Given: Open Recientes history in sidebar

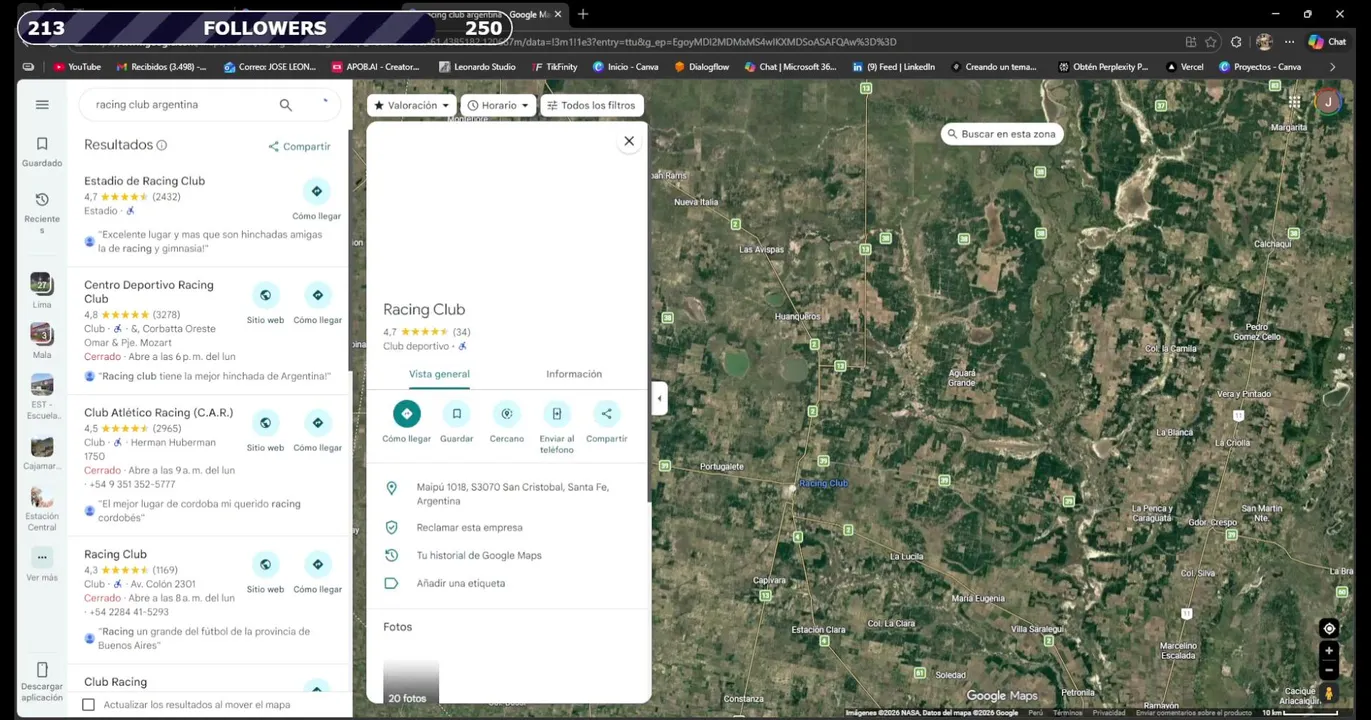Looking at the screenshot, I should pyautogui.click(x=42, y=213).
